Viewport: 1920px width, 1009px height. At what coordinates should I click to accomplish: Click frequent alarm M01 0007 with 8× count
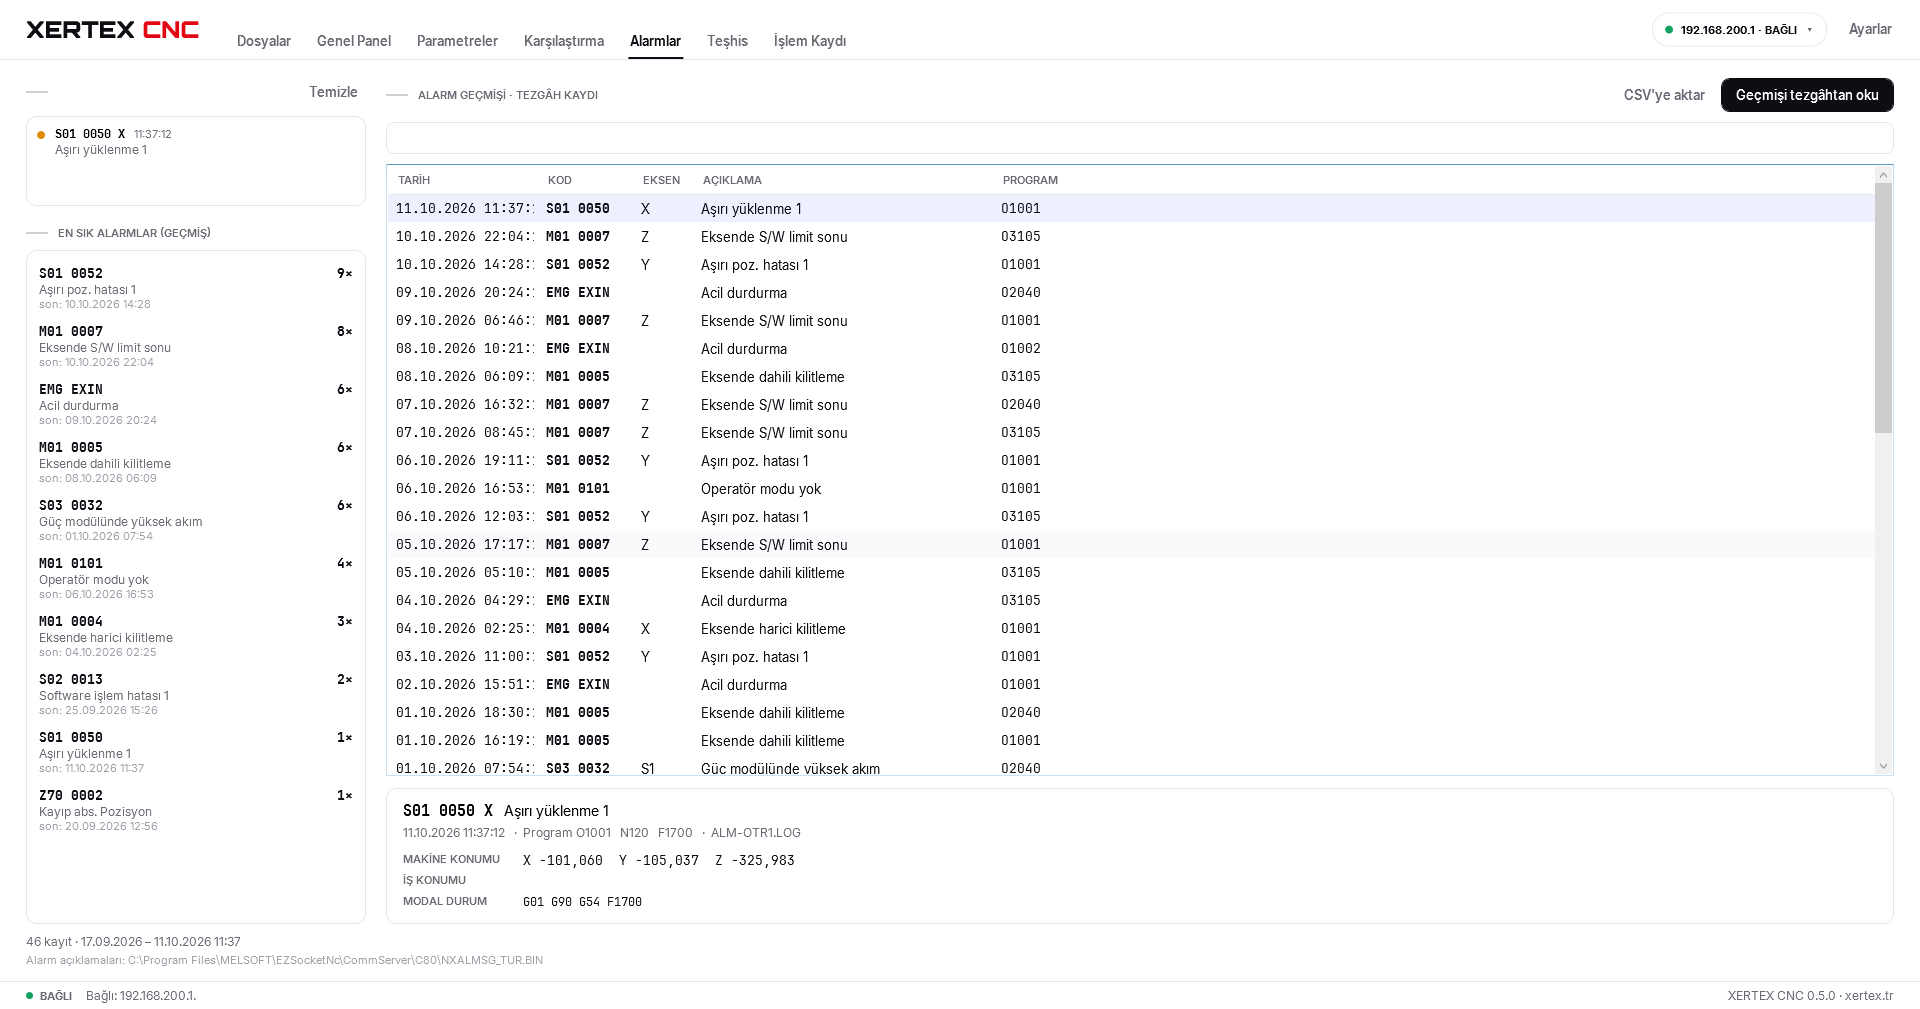pos(196,346)
